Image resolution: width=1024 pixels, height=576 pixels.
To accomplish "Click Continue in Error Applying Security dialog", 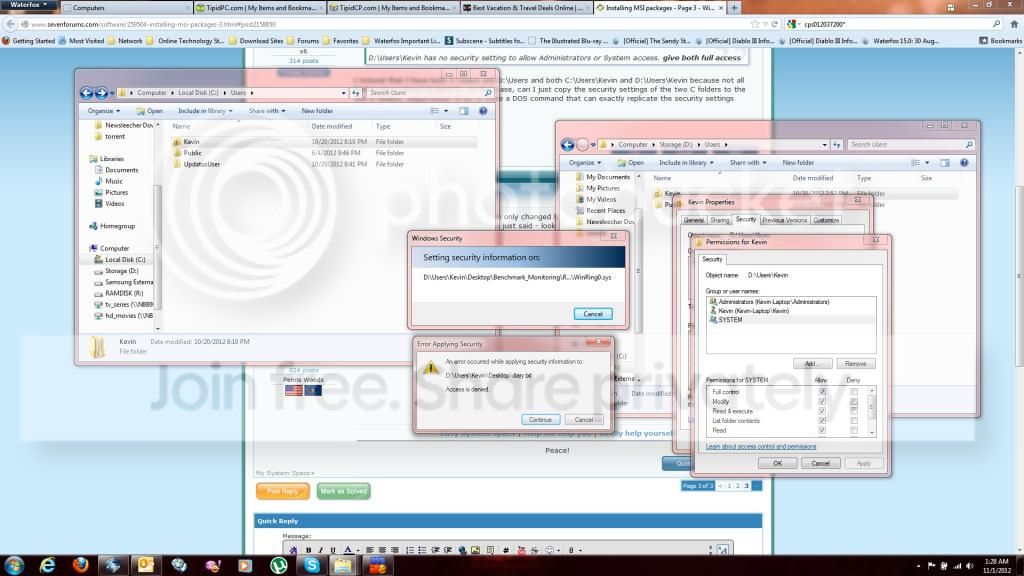I will [540, 419].
